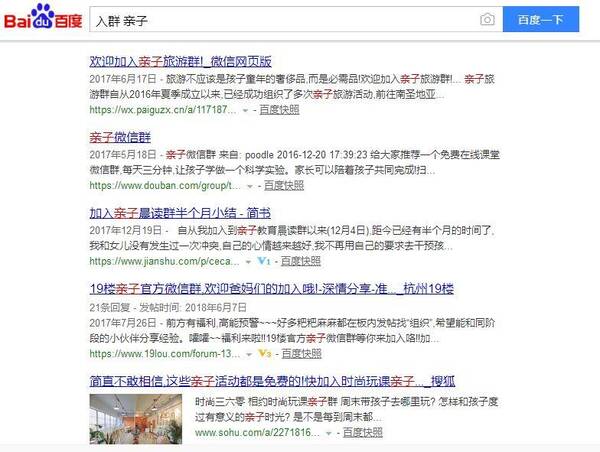
Task: Open result 欢迎加入亲子旅游群 微信网页版
Action: click(x=181, y=62)
